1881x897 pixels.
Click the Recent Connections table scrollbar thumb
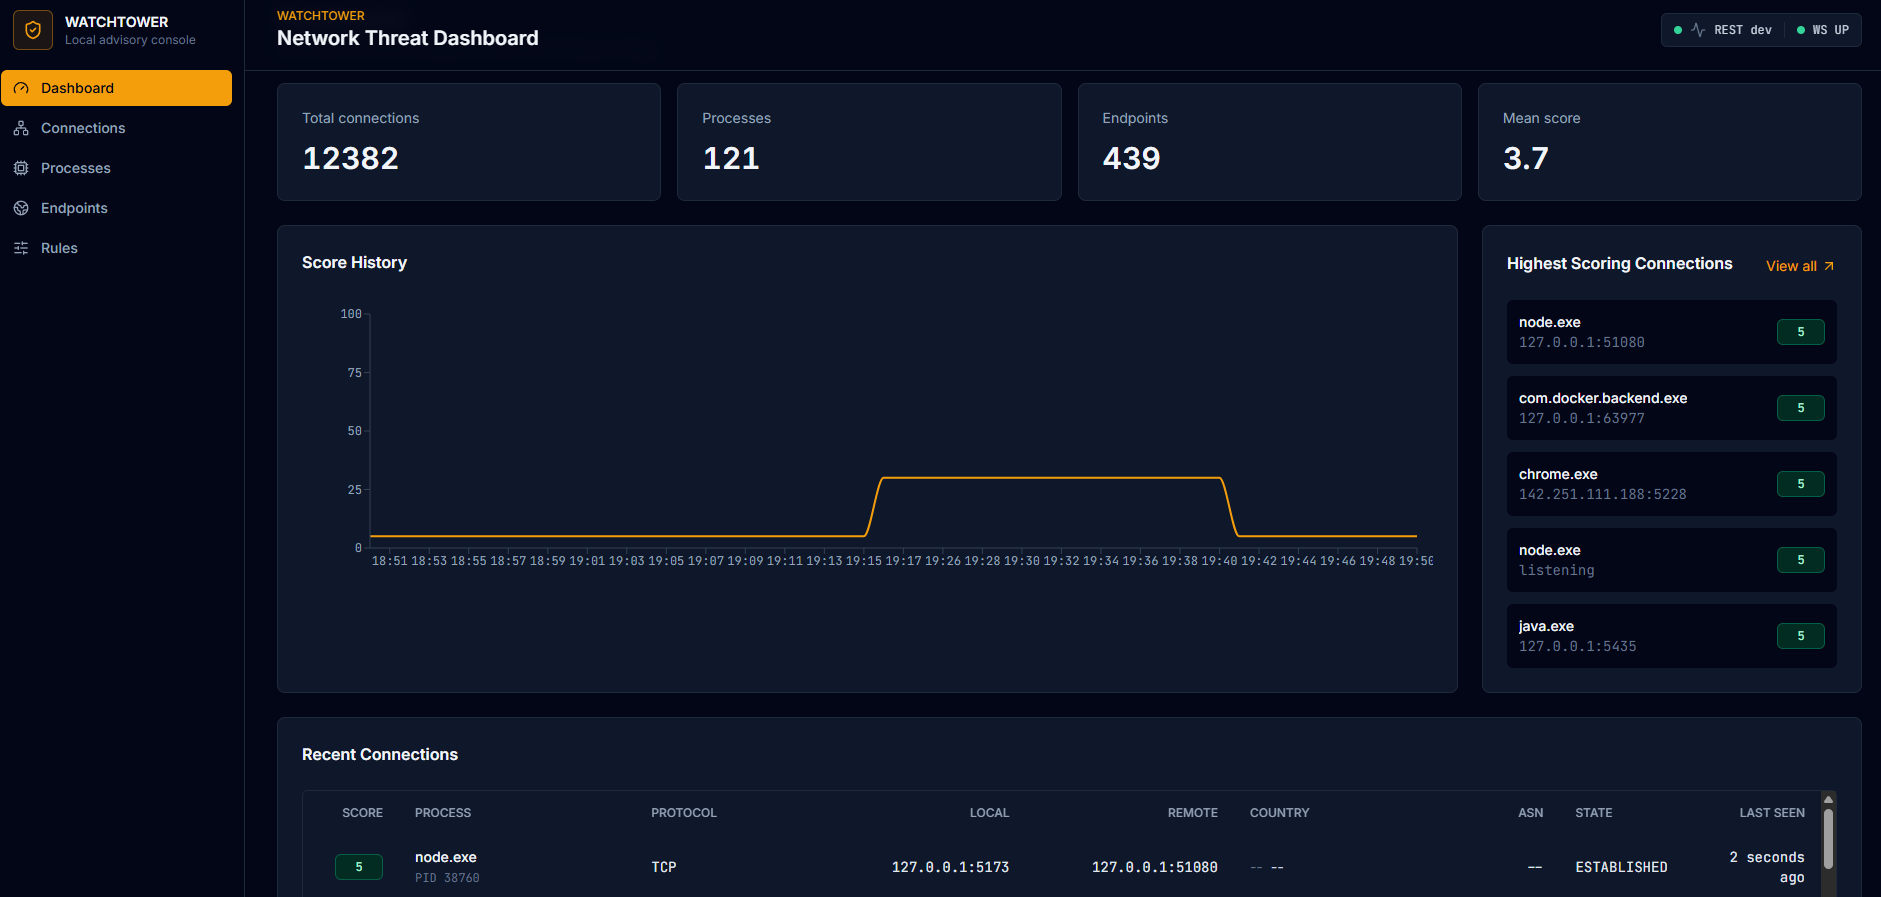1828,838
